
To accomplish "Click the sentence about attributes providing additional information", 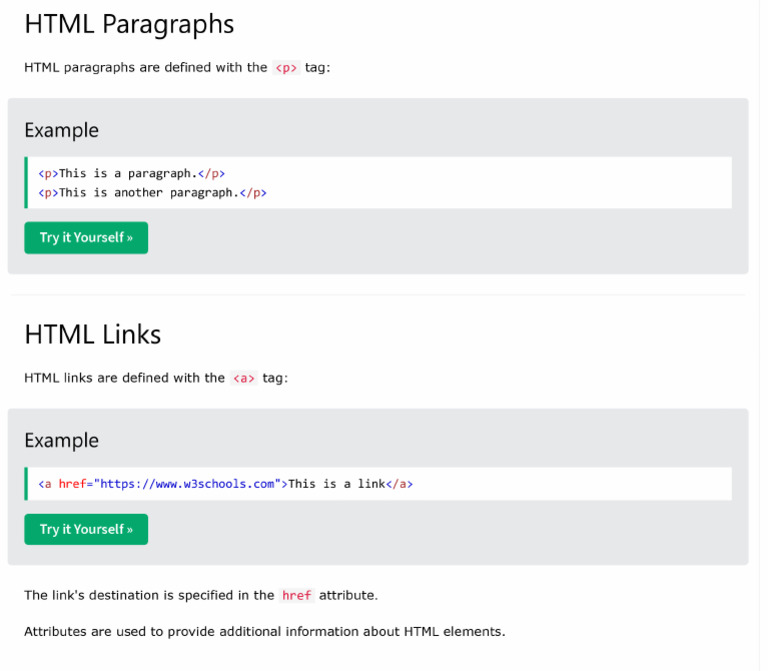I will [264, 631].
